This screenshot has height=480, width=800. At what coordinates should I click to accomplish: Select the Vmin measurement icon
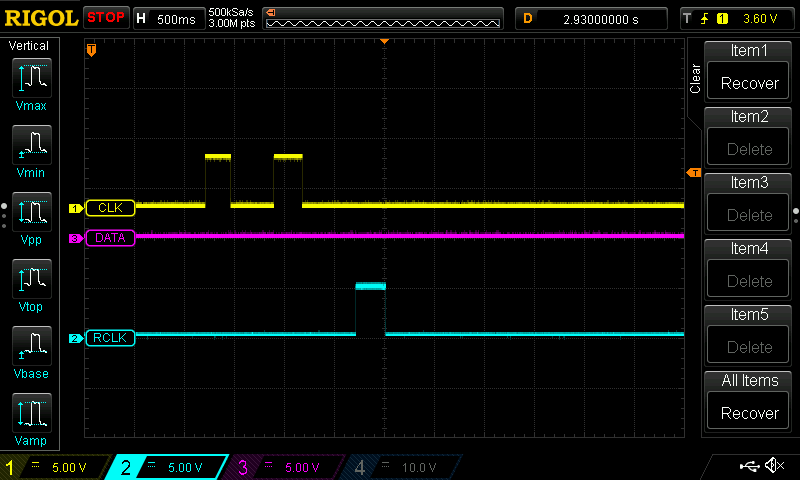pos(32,145)
